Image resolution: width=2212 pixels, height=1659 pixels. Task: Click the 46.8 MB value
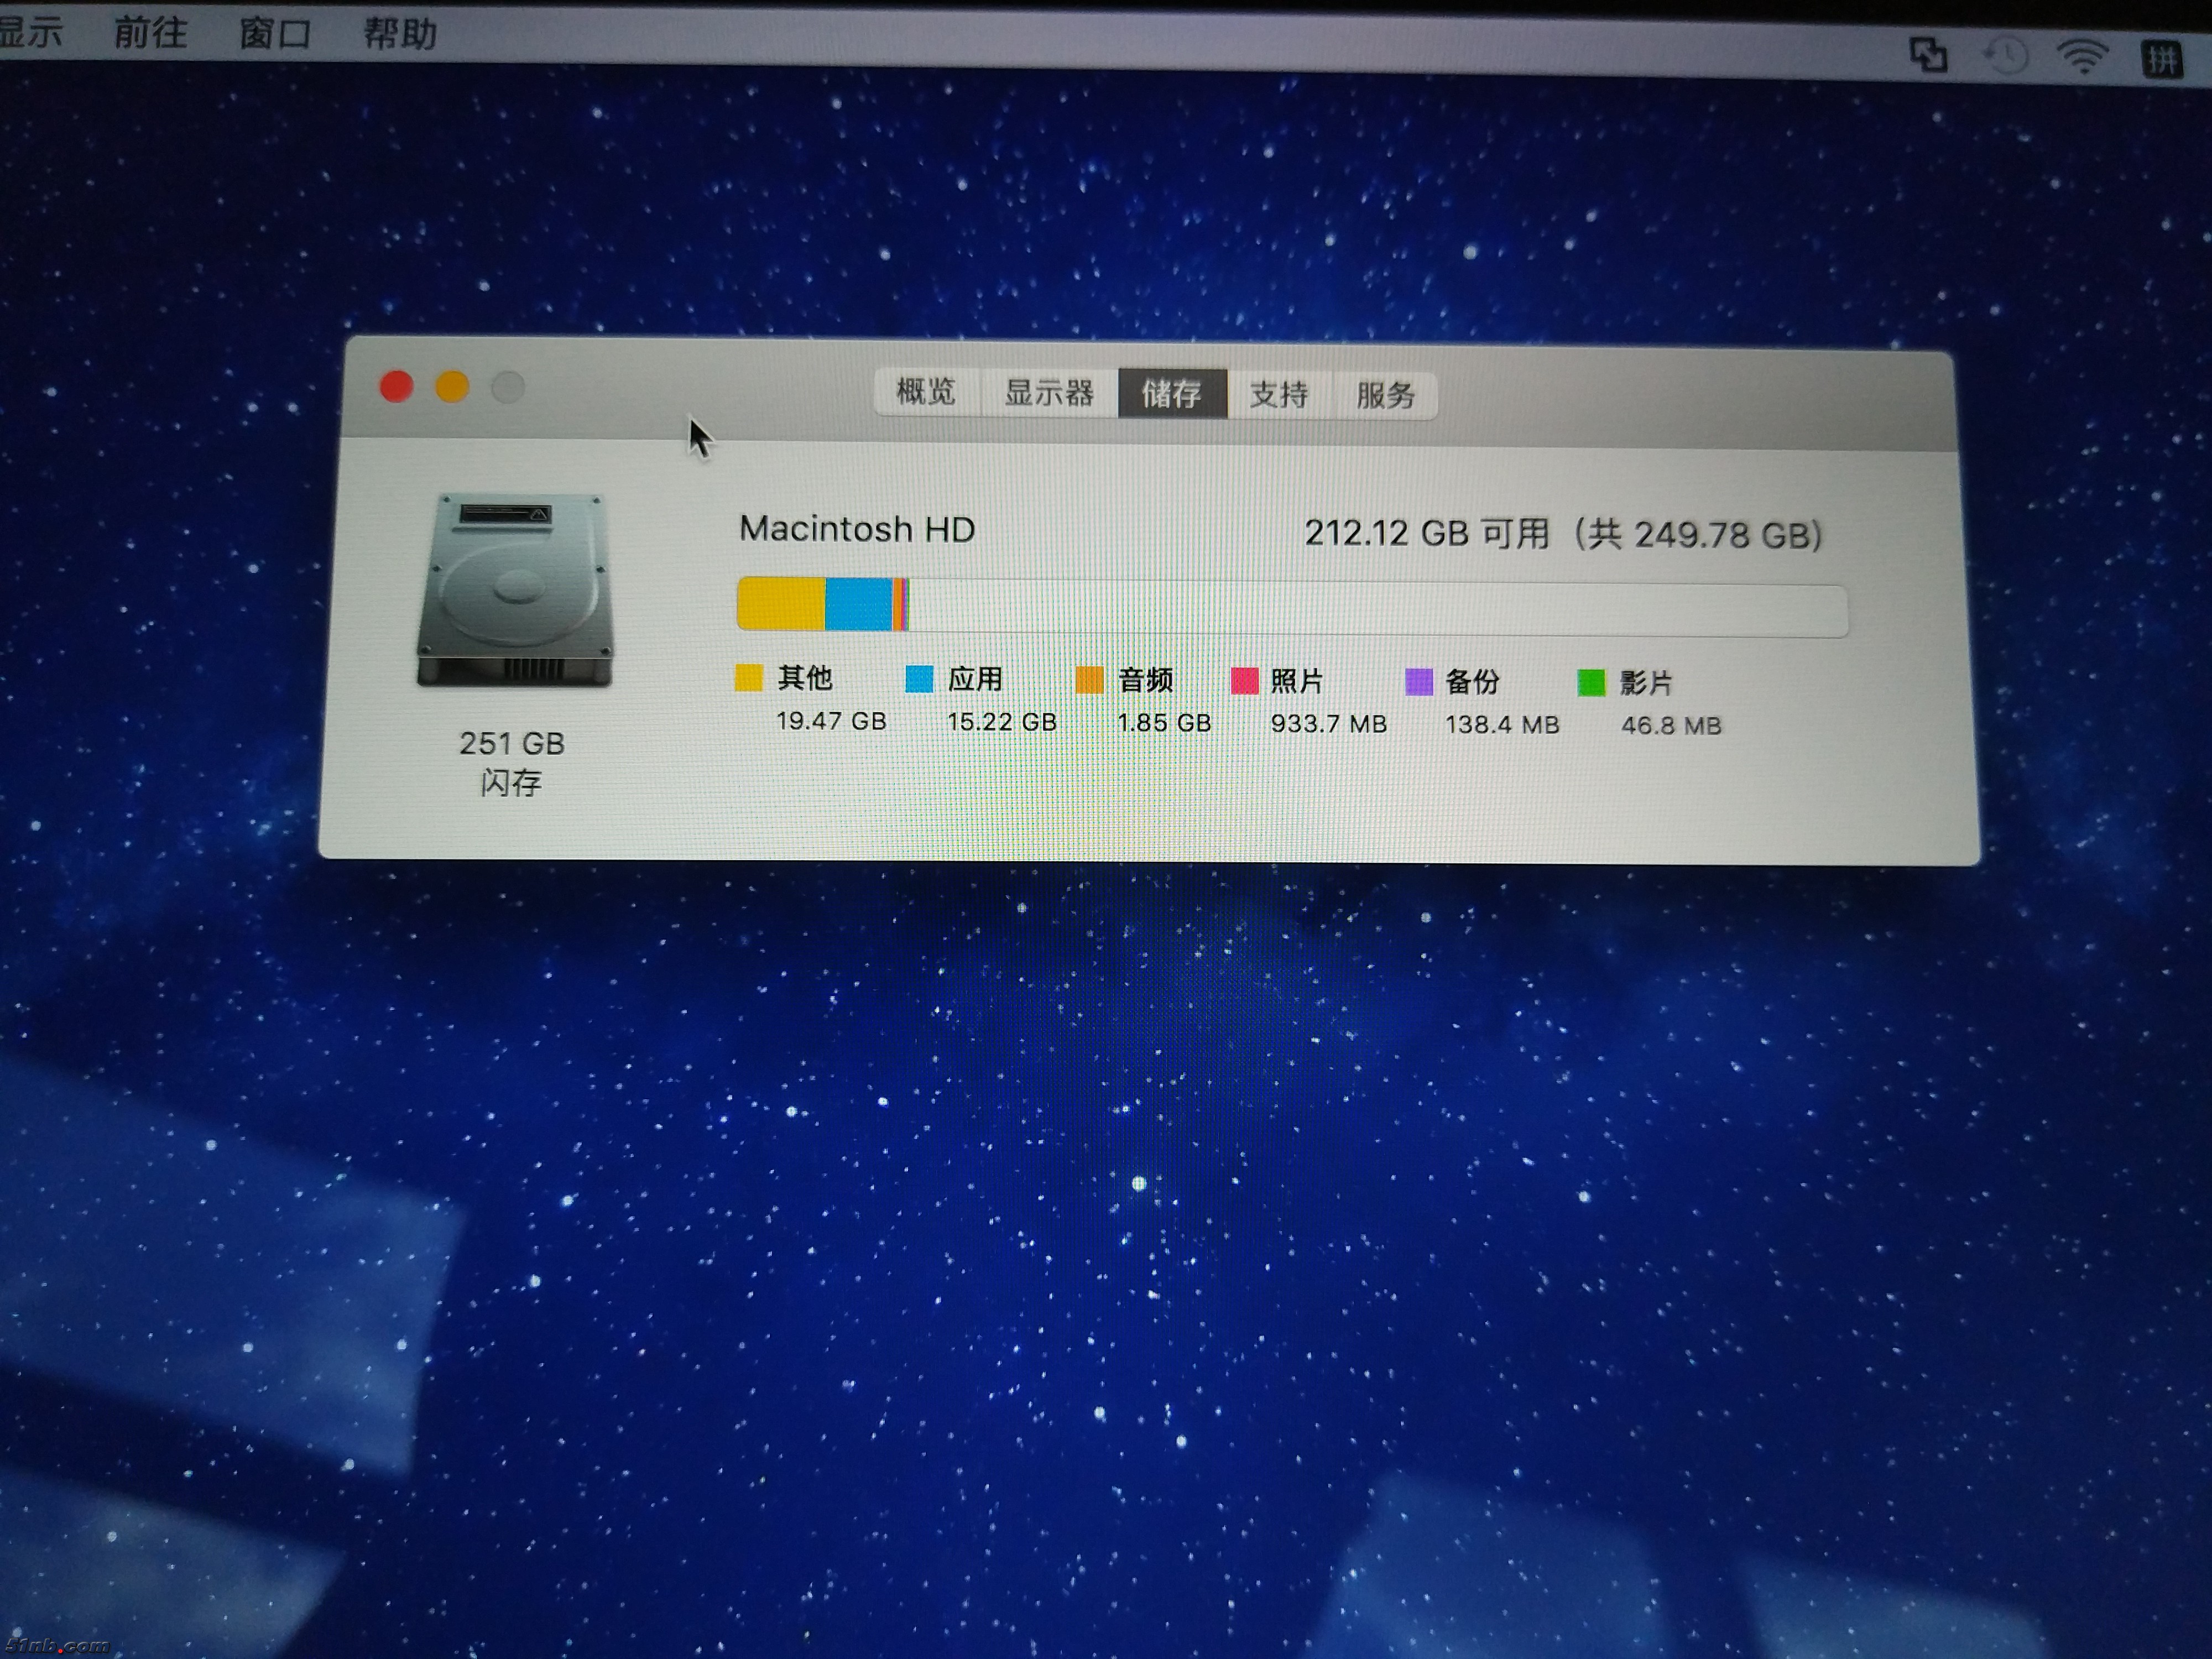[x=1671, y=726]
